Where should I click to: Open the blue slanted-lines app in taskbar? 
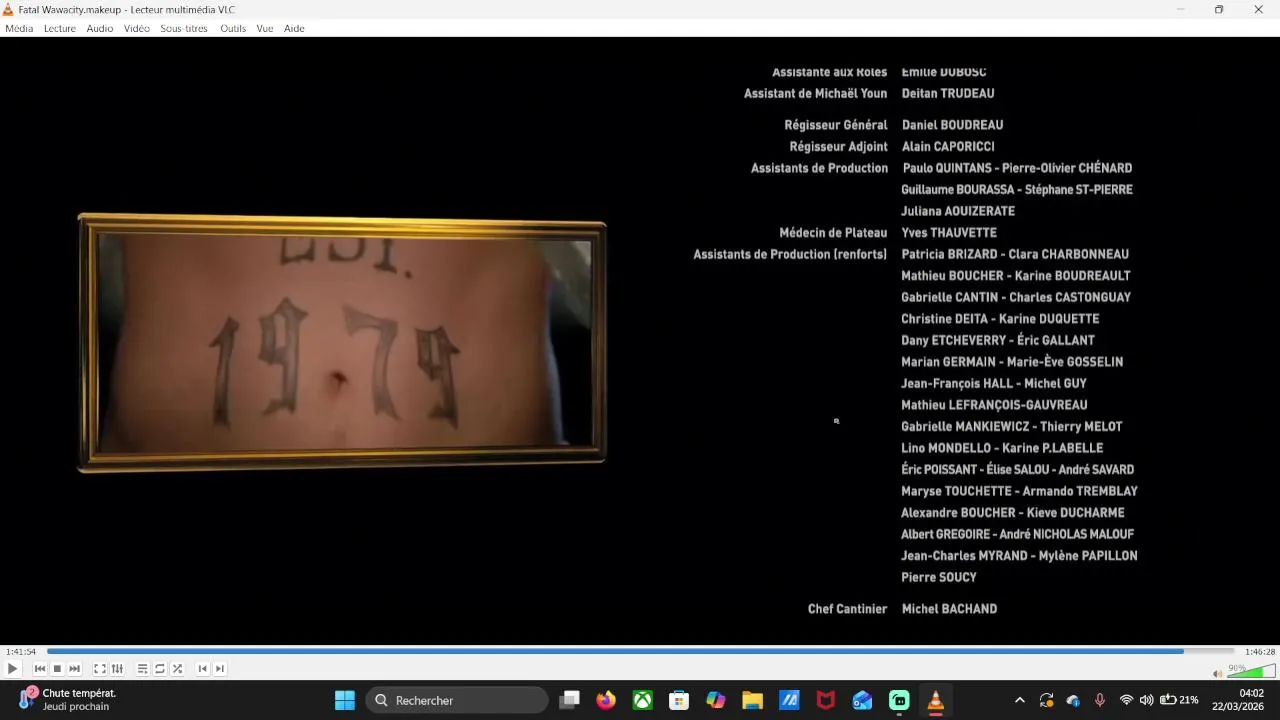[x=789, y=700]
